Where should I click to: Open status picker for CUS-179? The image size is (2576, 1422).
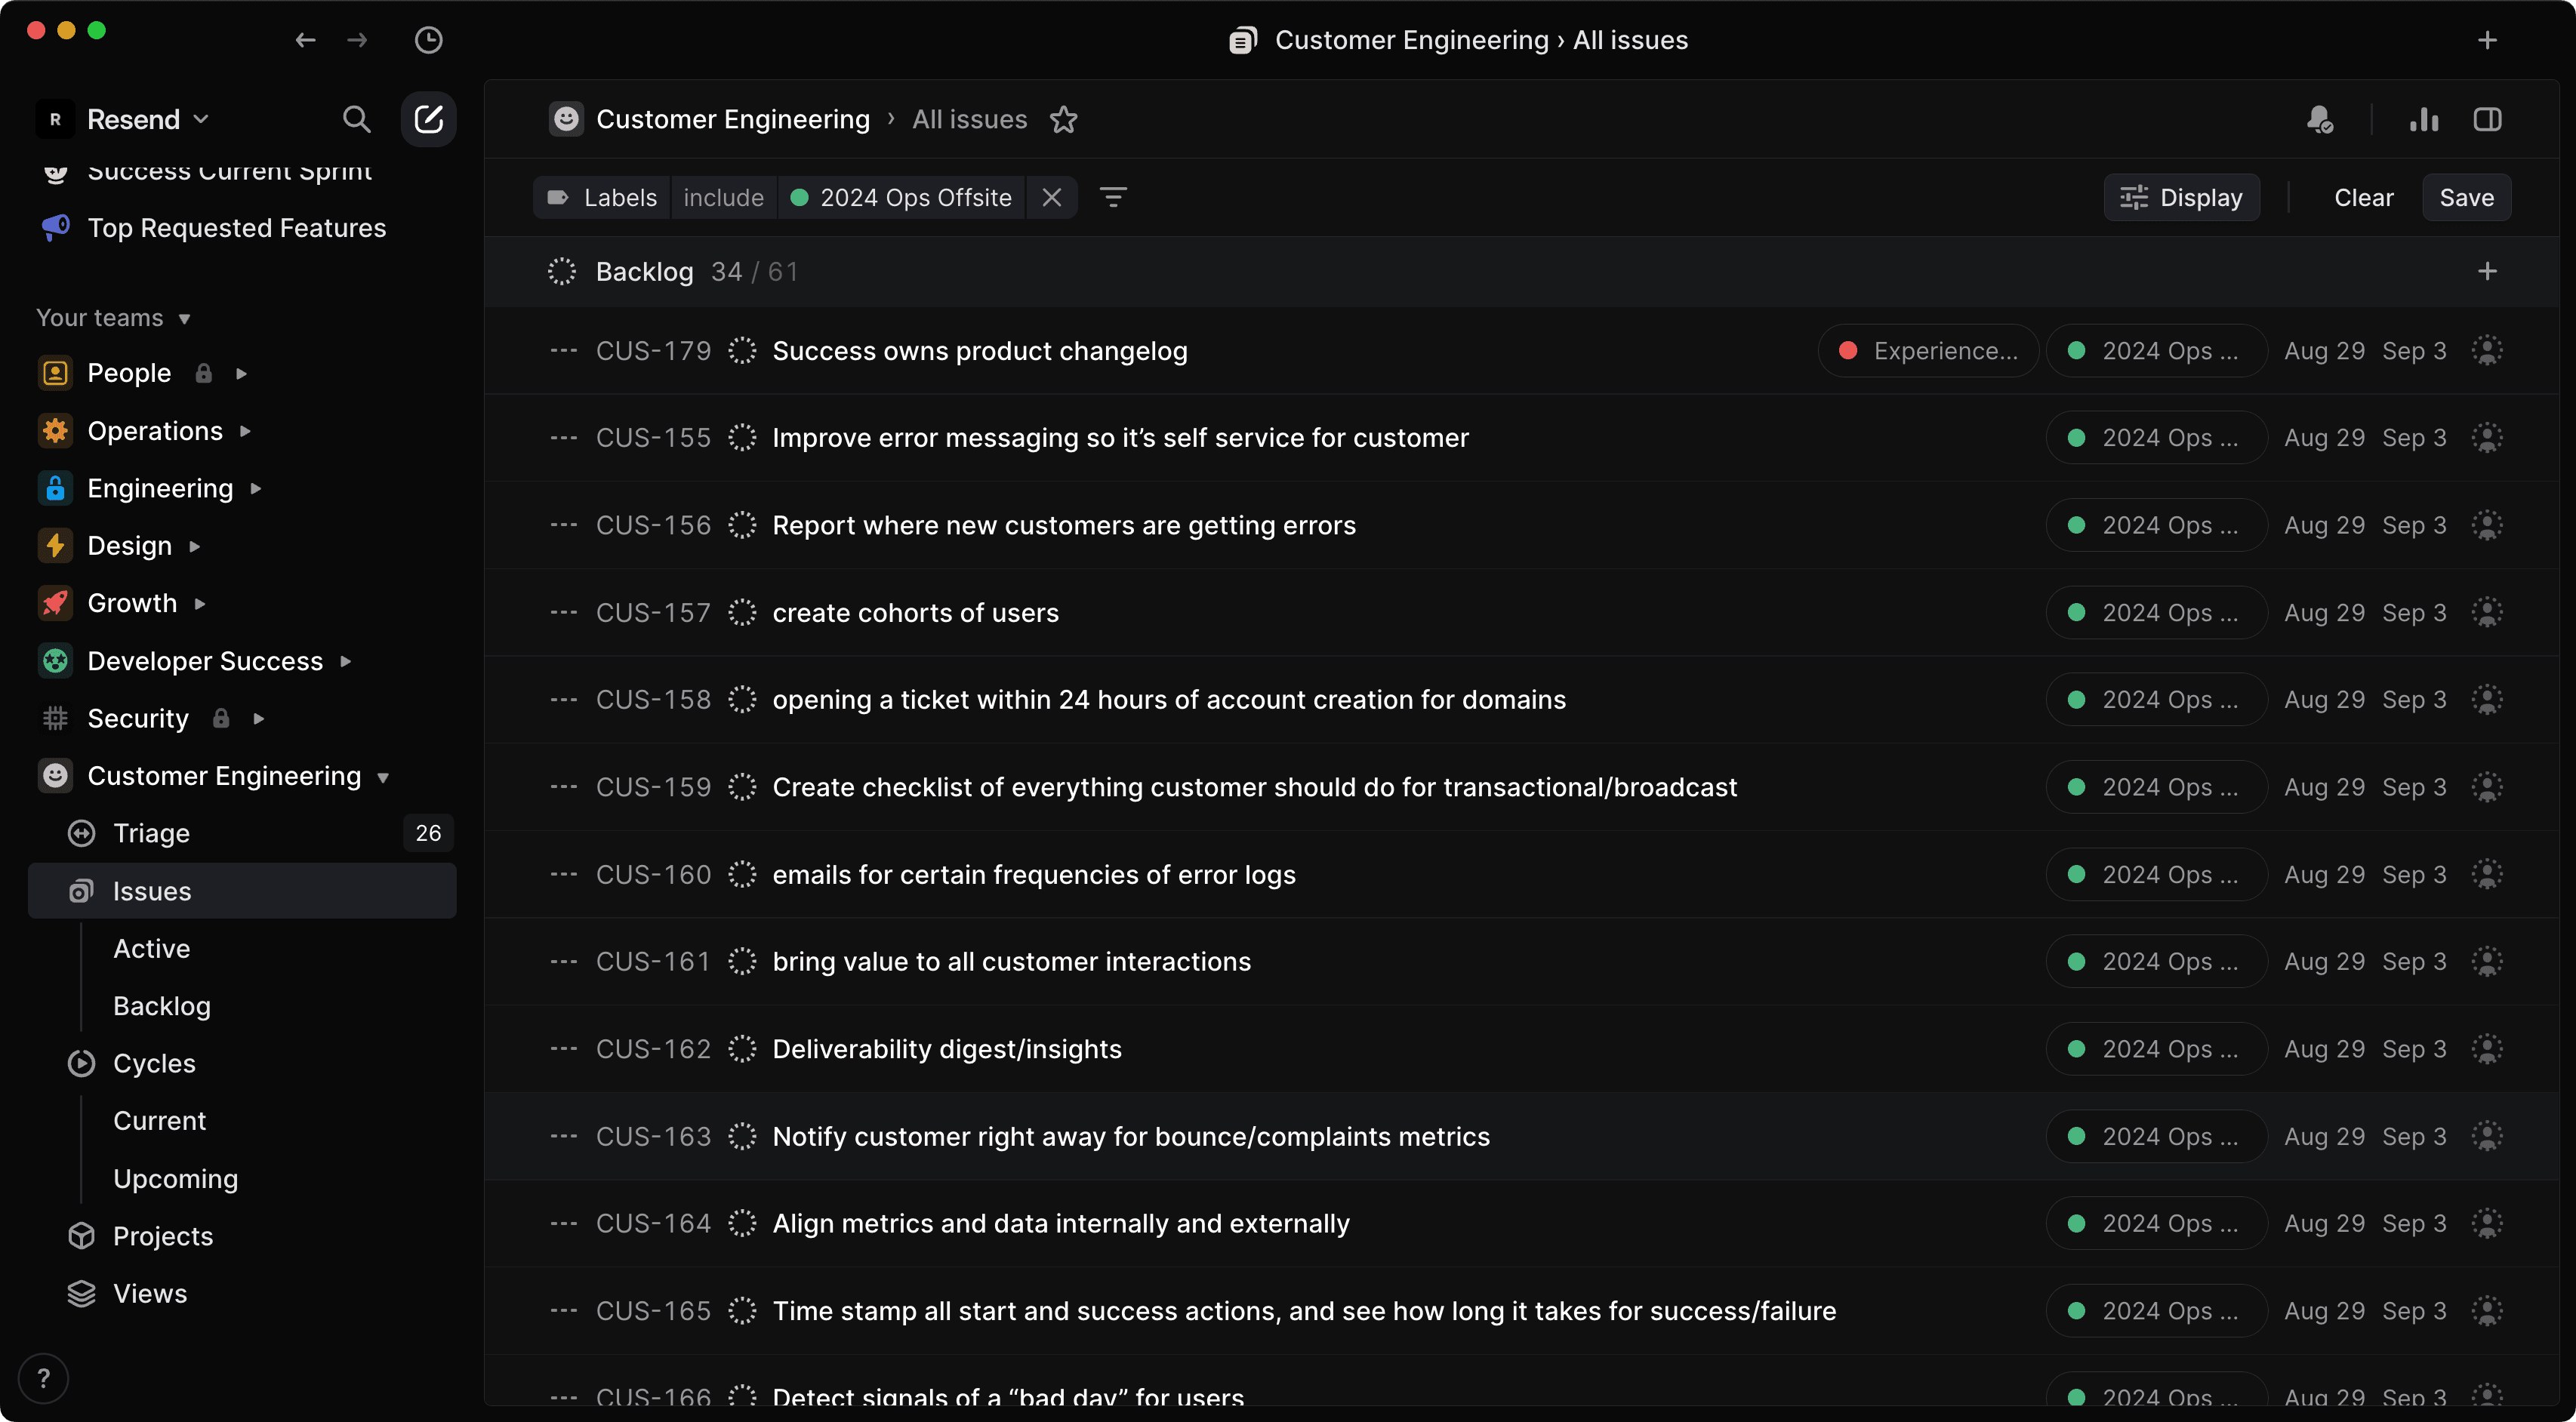point(742,351)
